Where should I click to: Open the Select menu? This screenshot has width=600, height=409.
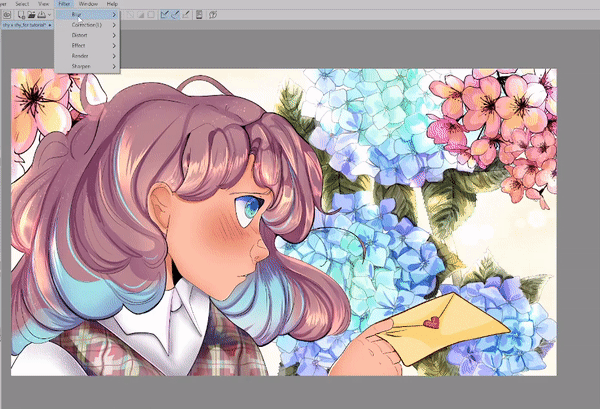point(22,4)
